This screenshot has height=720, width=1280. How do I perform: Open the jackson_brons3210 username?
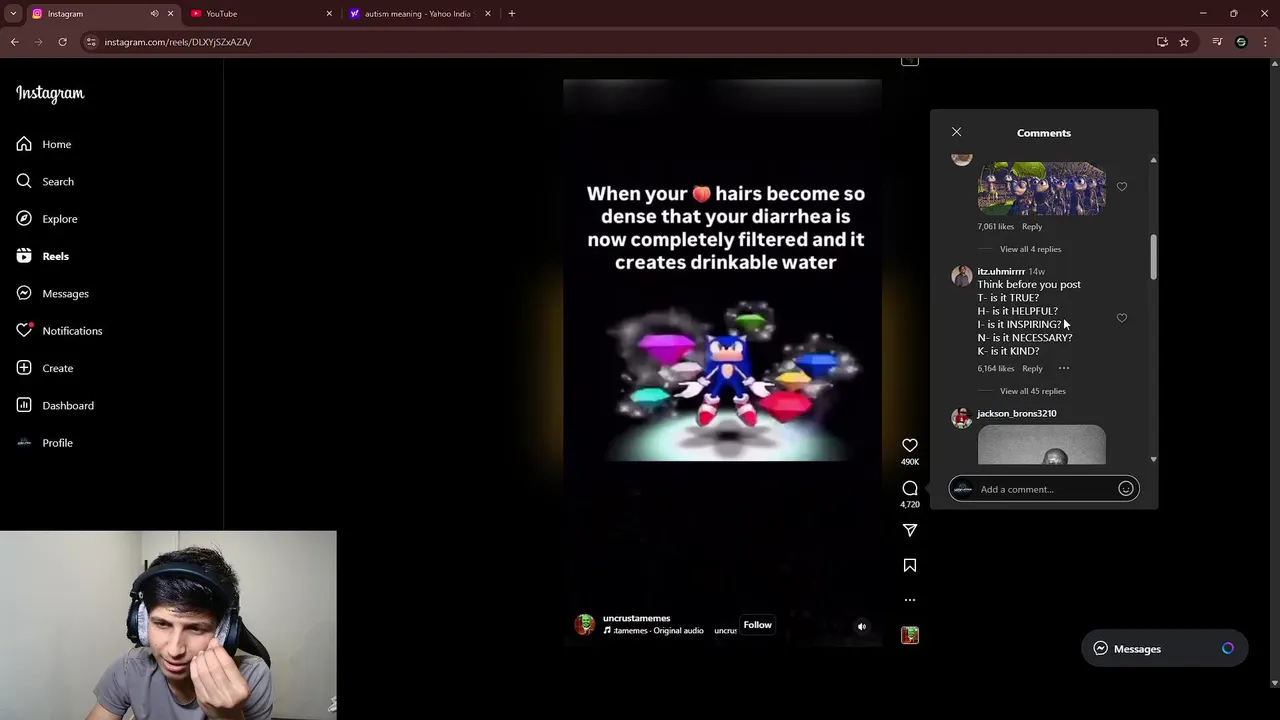click(1016, 413)
